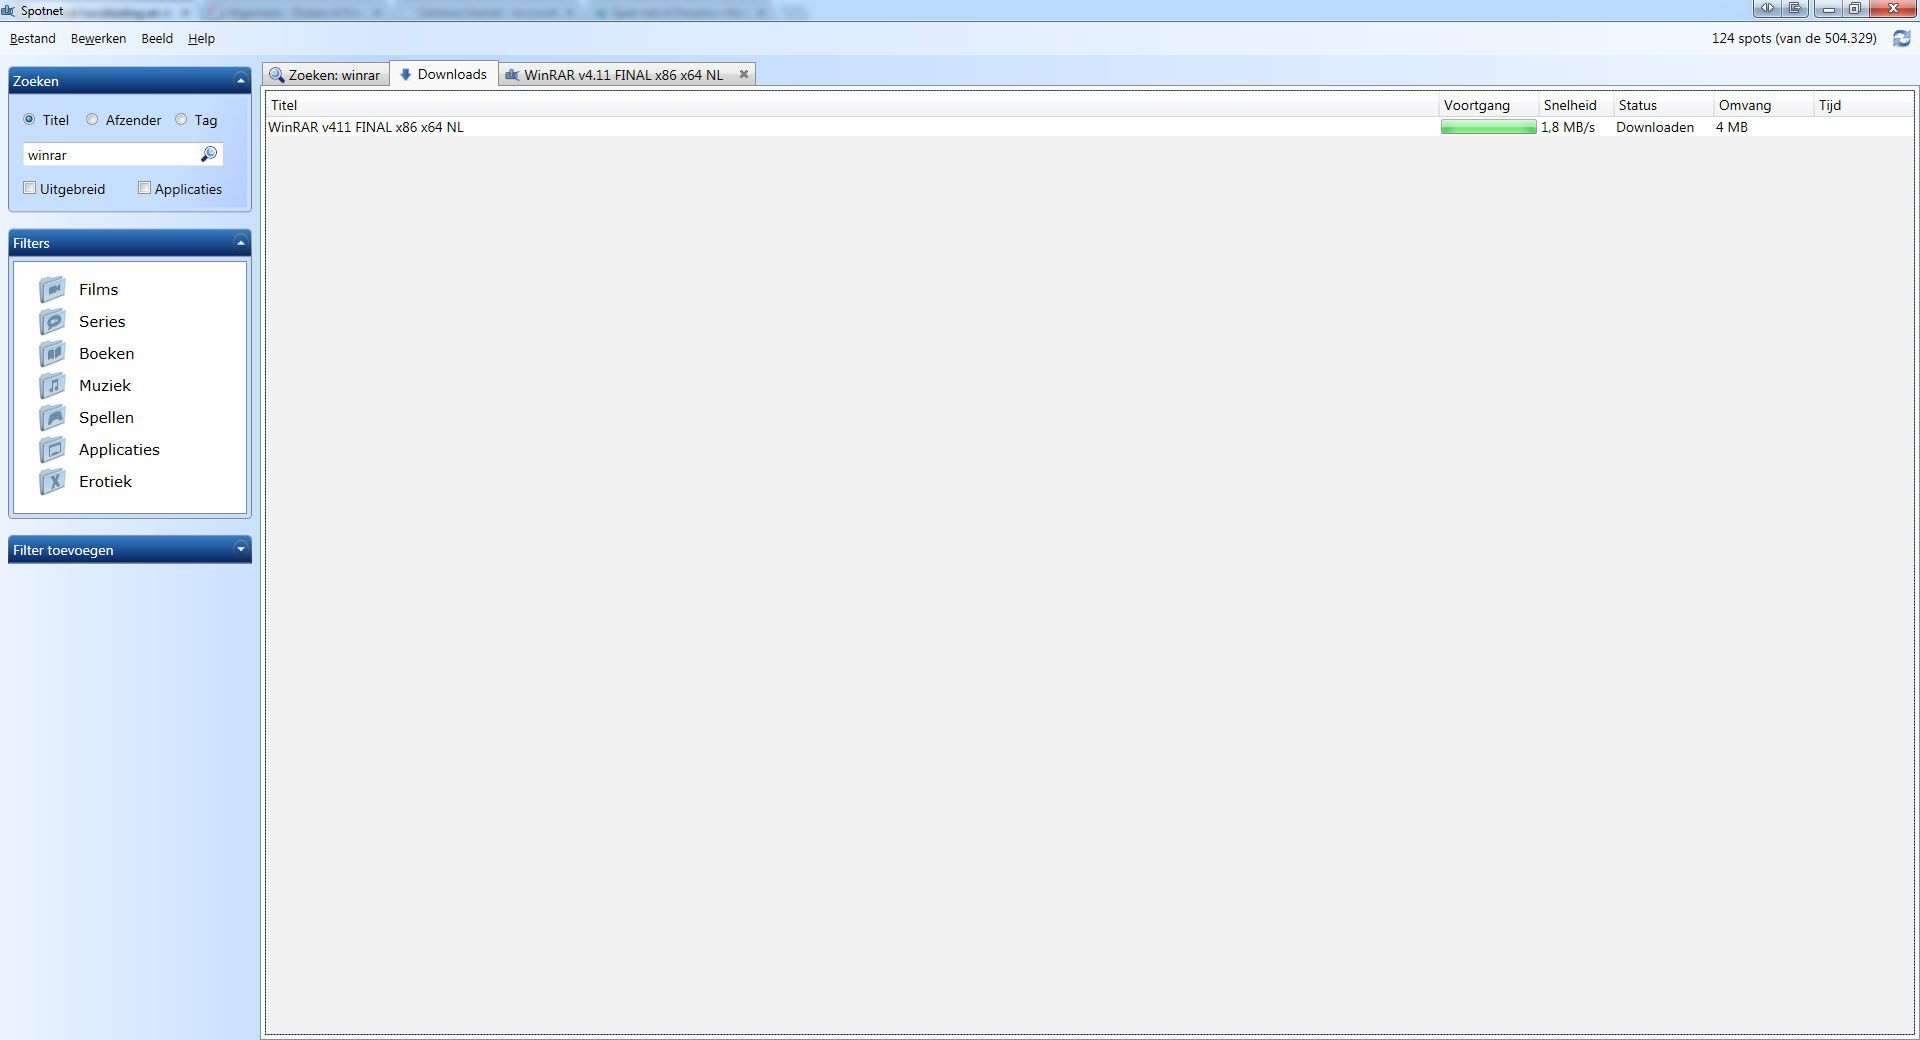Viewport: 1920px width, 1040px height.
Task: Open the Spellen filter folder icon
Action: pos(52,417)
